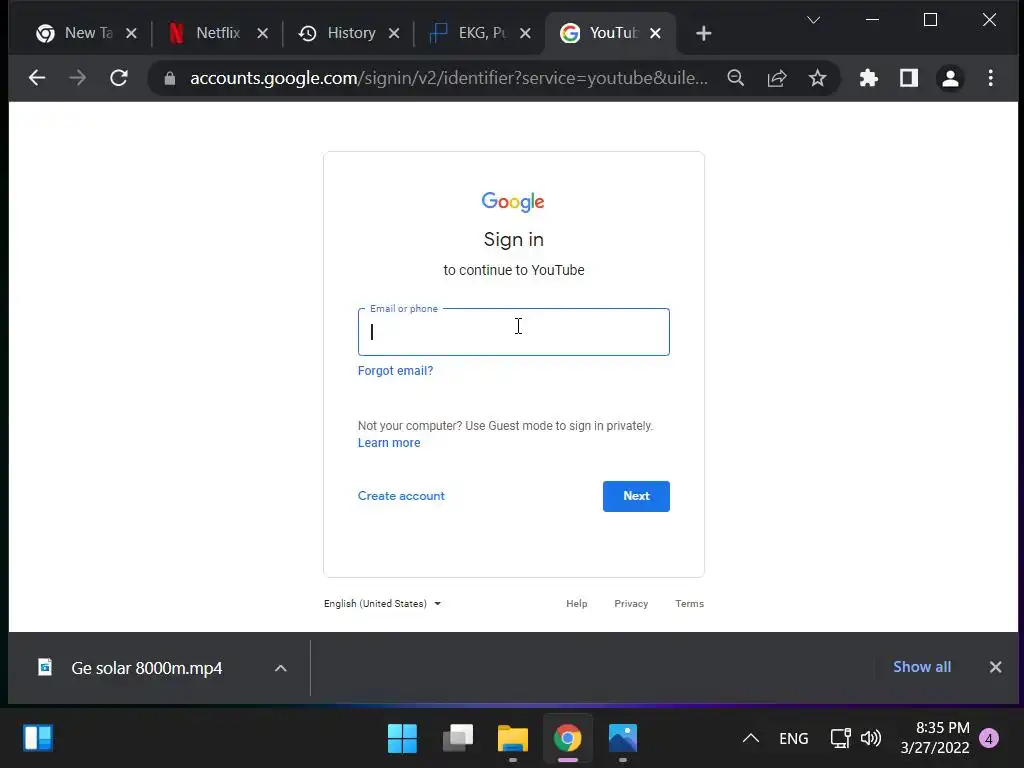Close the Netflix tab

[263, 33]
